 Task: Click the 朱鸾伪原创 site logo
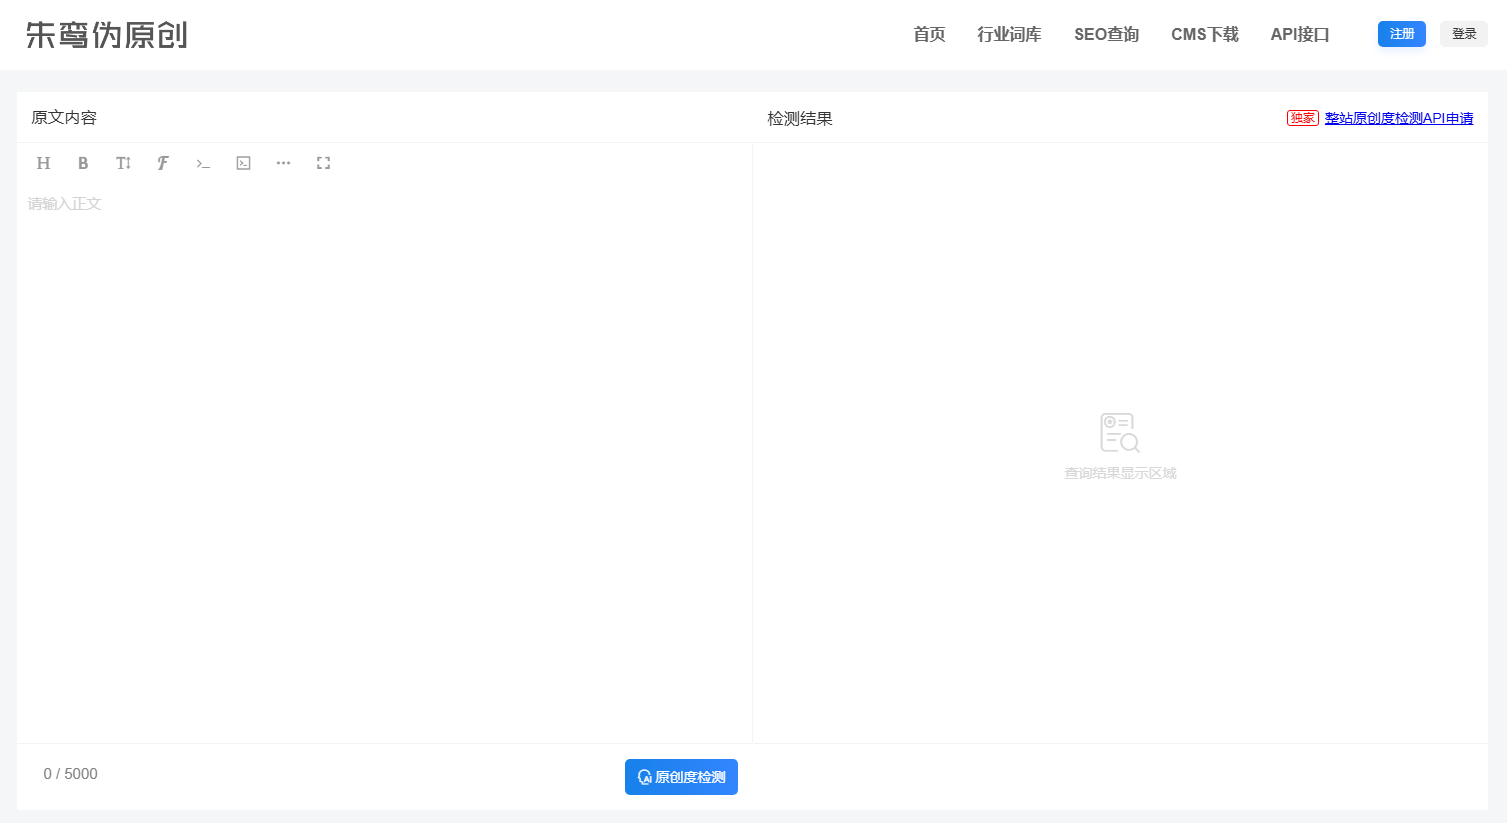click(x=106, y=35)
